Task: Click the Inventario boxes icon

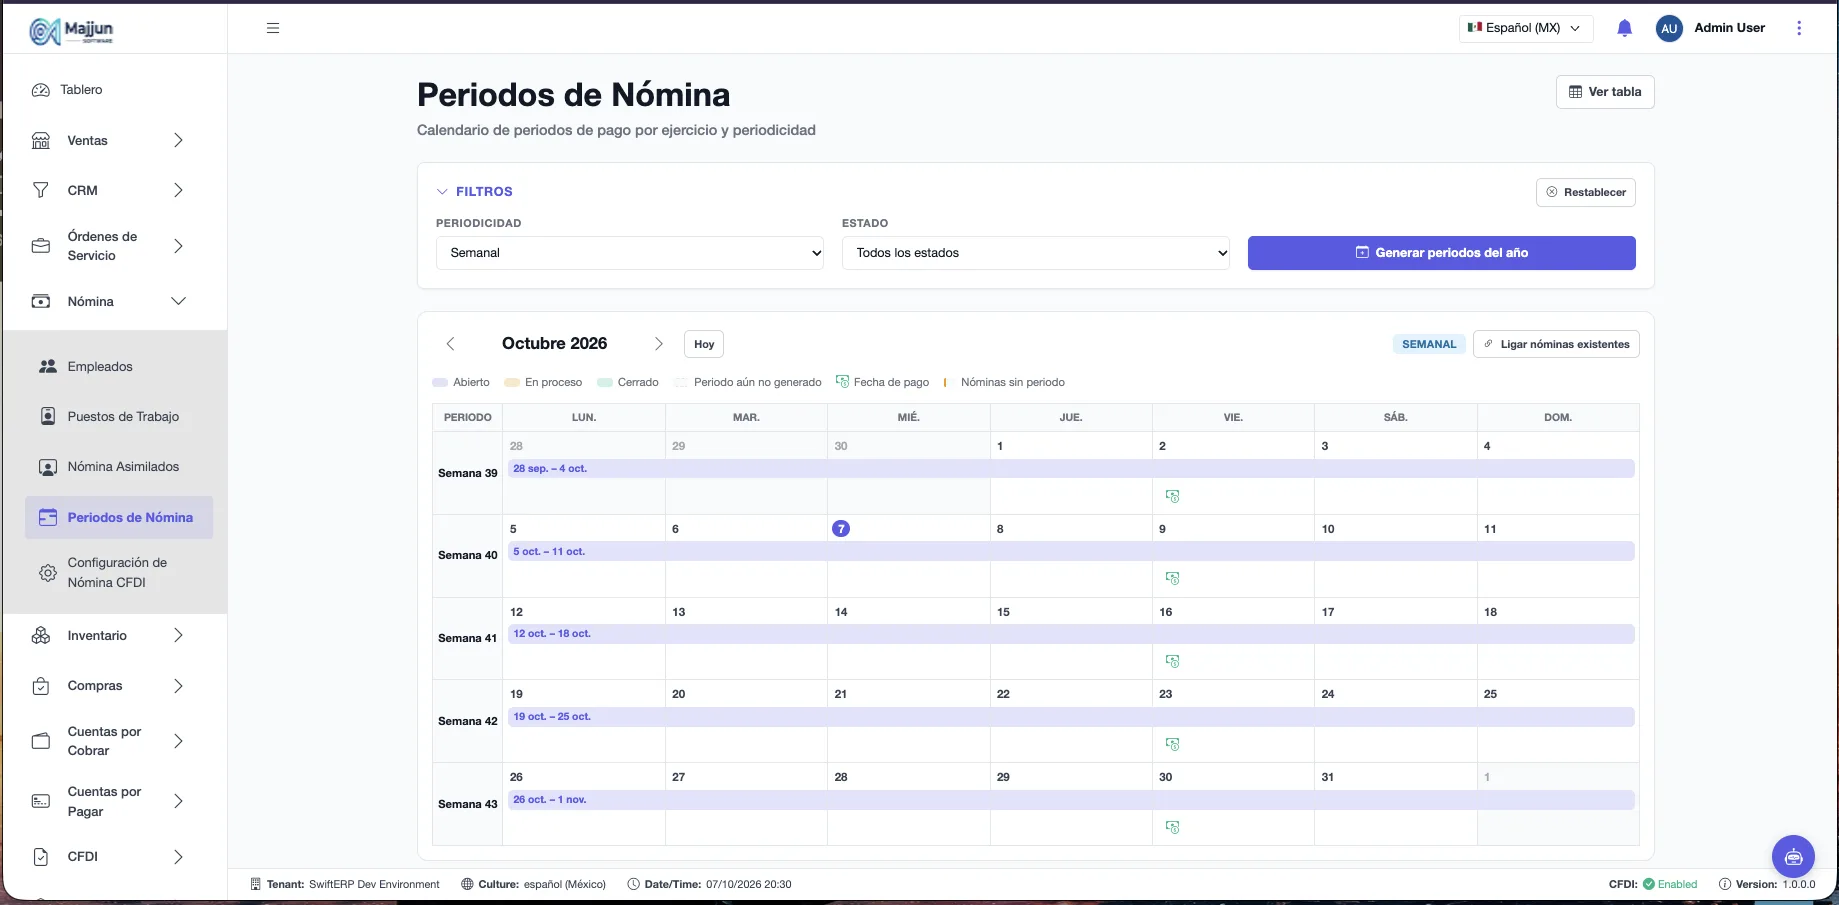Action: (x=41, y=635)
